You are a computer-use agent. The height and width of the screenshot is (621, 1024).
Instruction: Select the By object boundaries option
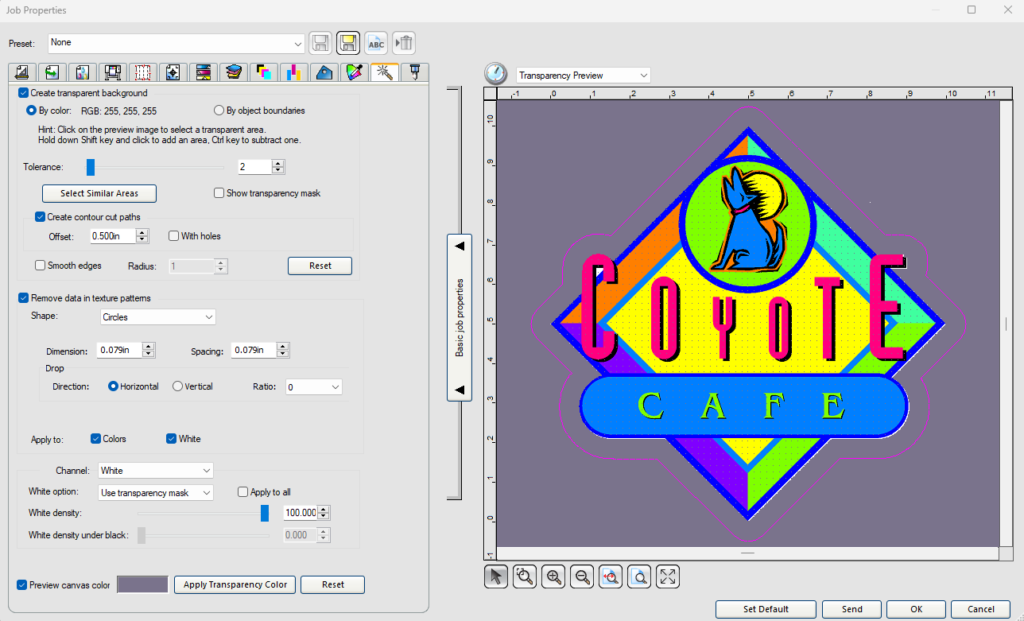tap(219, 110)
